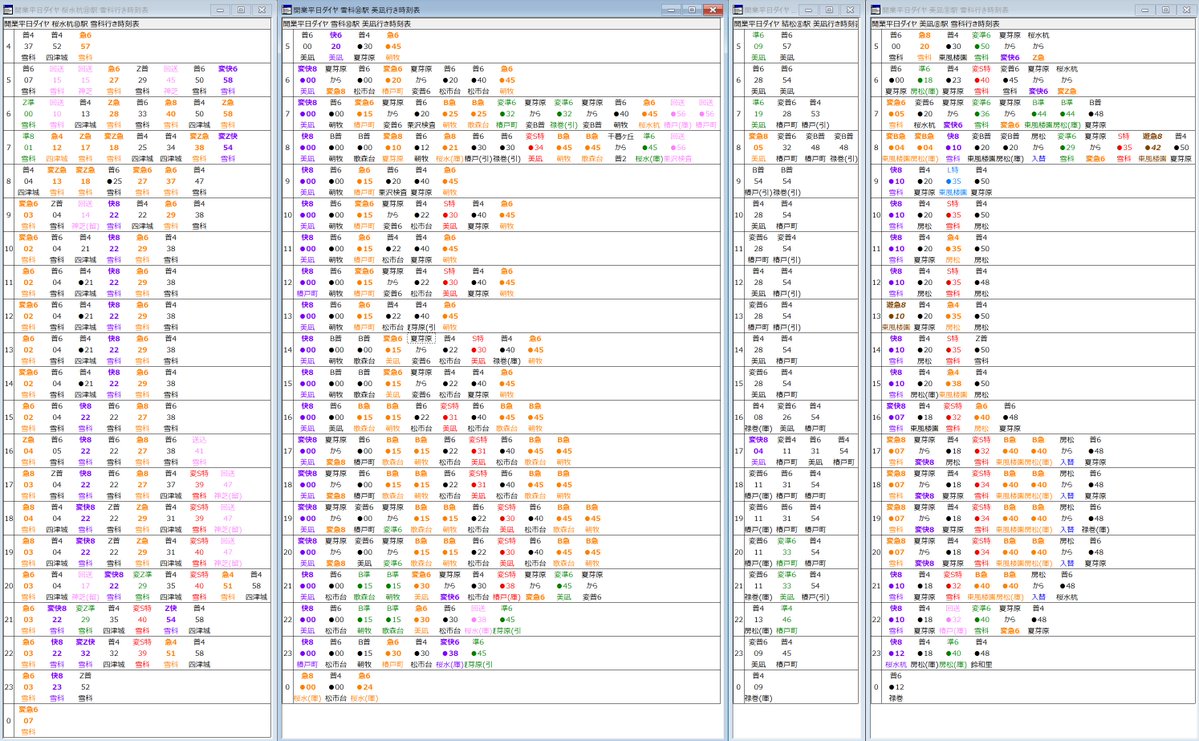This screenshot has height=741, width=1199.
Task: Maximize the active window with the red close button
Action: tap(691, 10)
